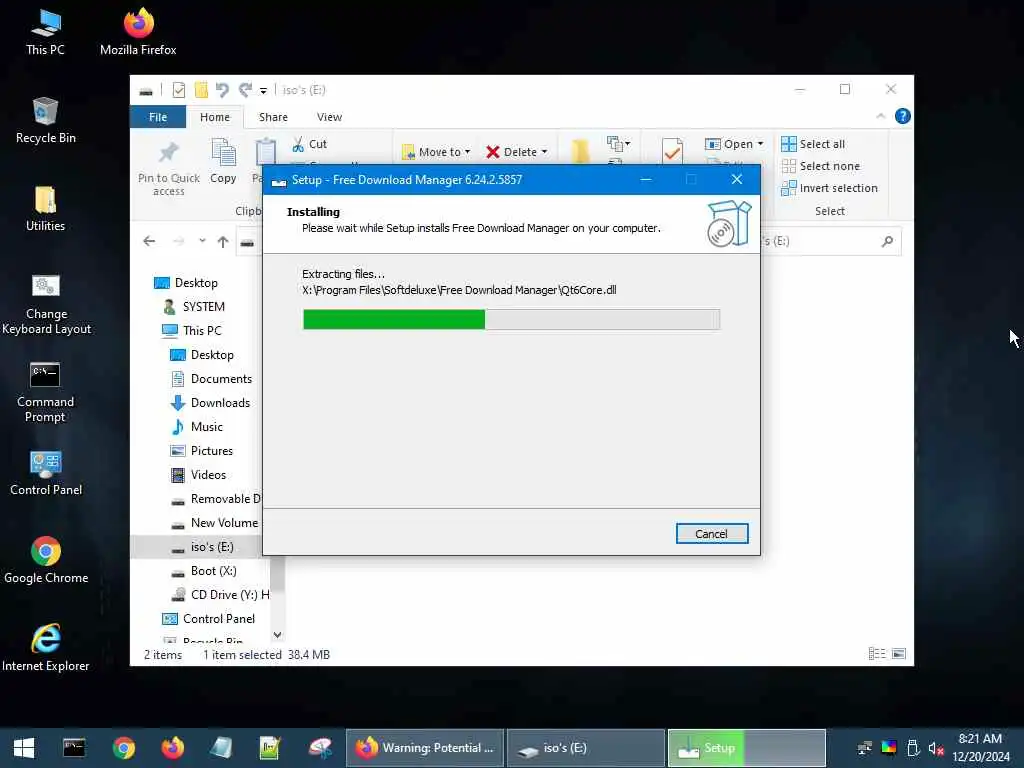This screenshot has width=1024, height=768.
Task: Switch to the View ribbon tab
Action: click(x=329, y=117)
